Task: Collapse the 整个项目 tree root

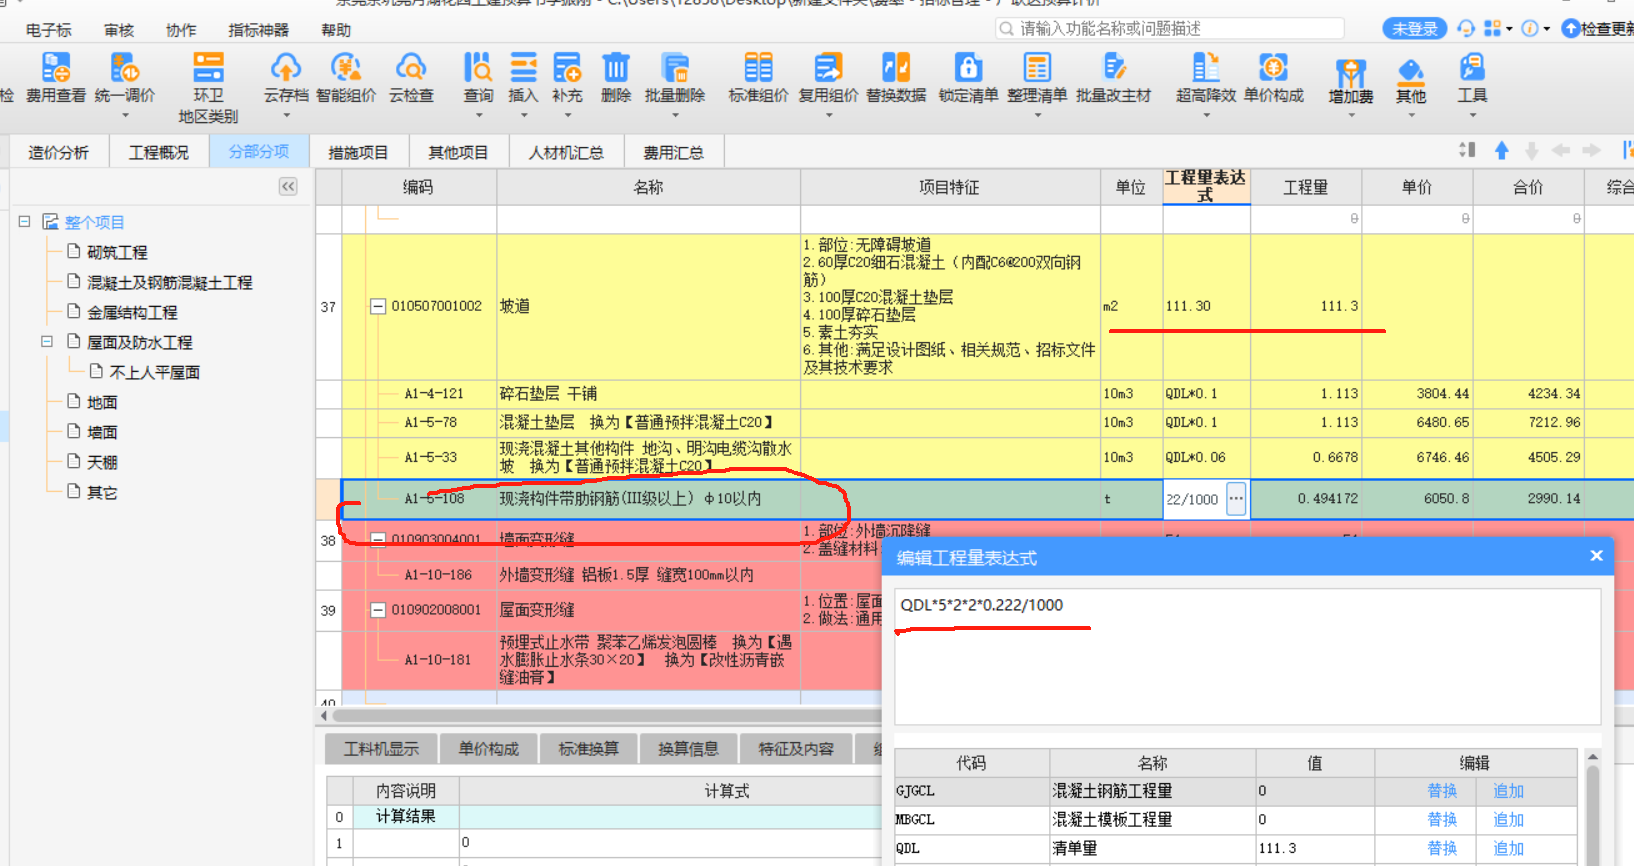Action: click(24, 222)
